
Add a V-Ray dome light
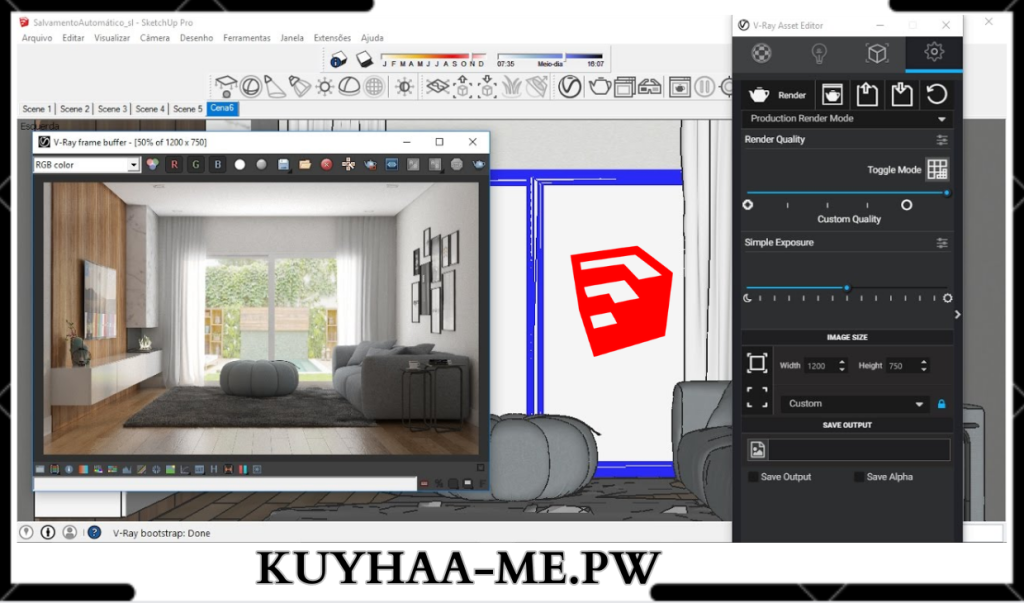tap(349, 86)
